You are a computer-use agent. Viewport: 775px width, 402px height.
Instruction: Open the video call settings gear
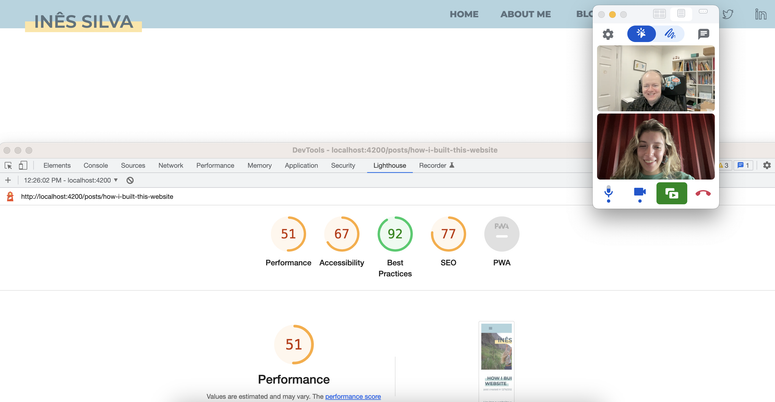pyautogui.click(x=608, y=34)
